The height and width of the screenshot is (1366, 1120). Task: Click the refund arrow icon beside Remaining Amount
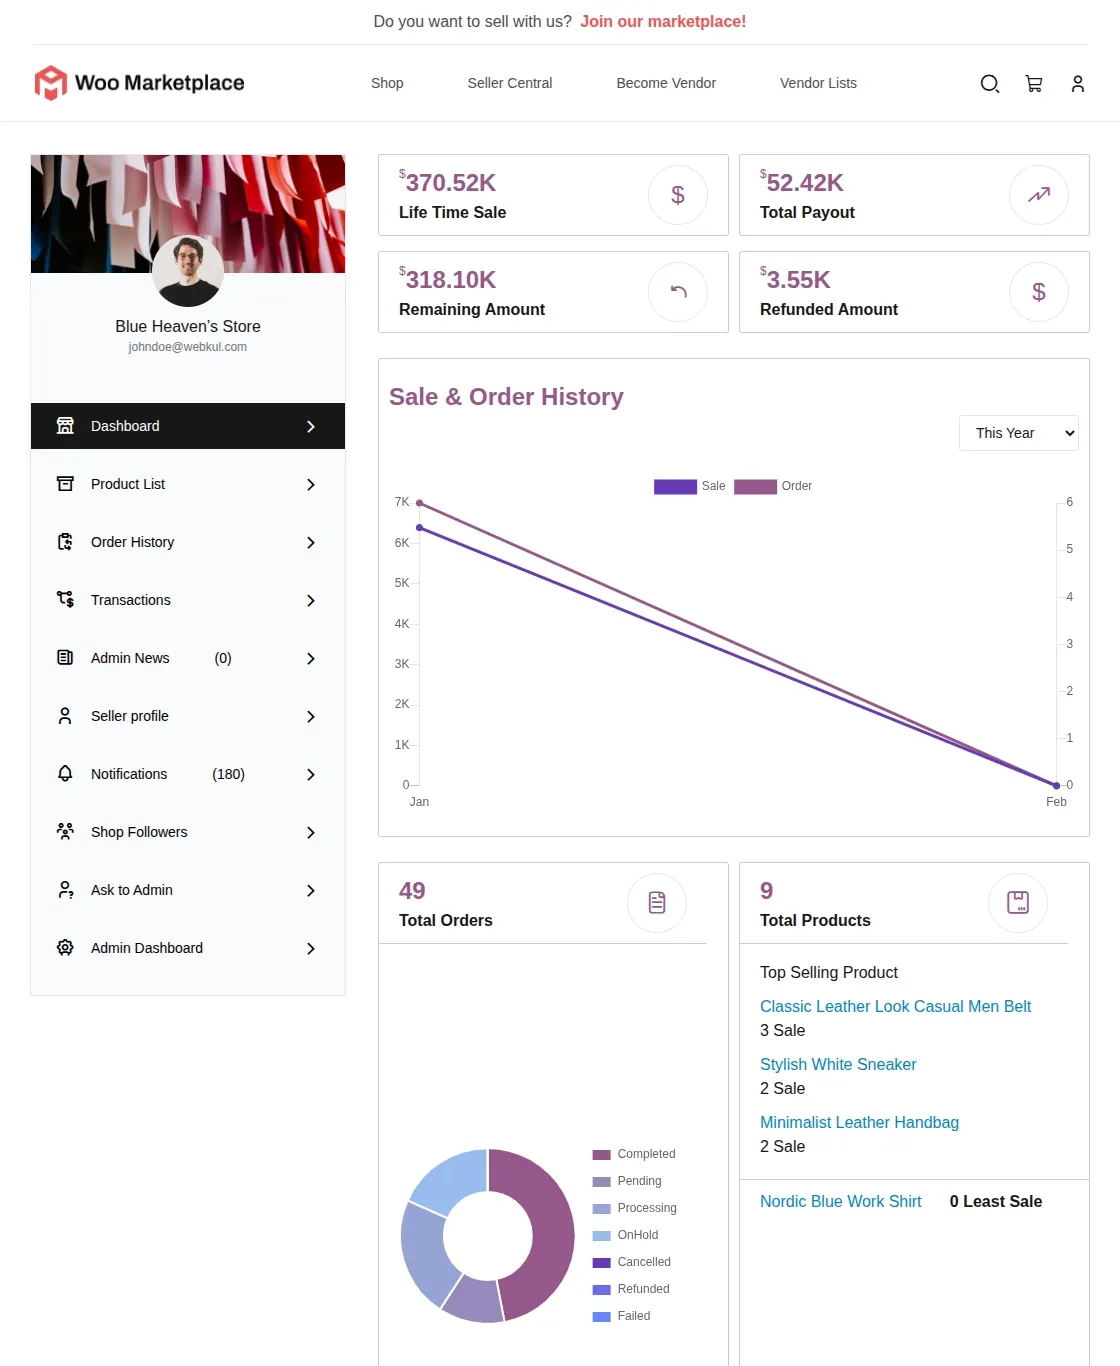click(678, 292)
